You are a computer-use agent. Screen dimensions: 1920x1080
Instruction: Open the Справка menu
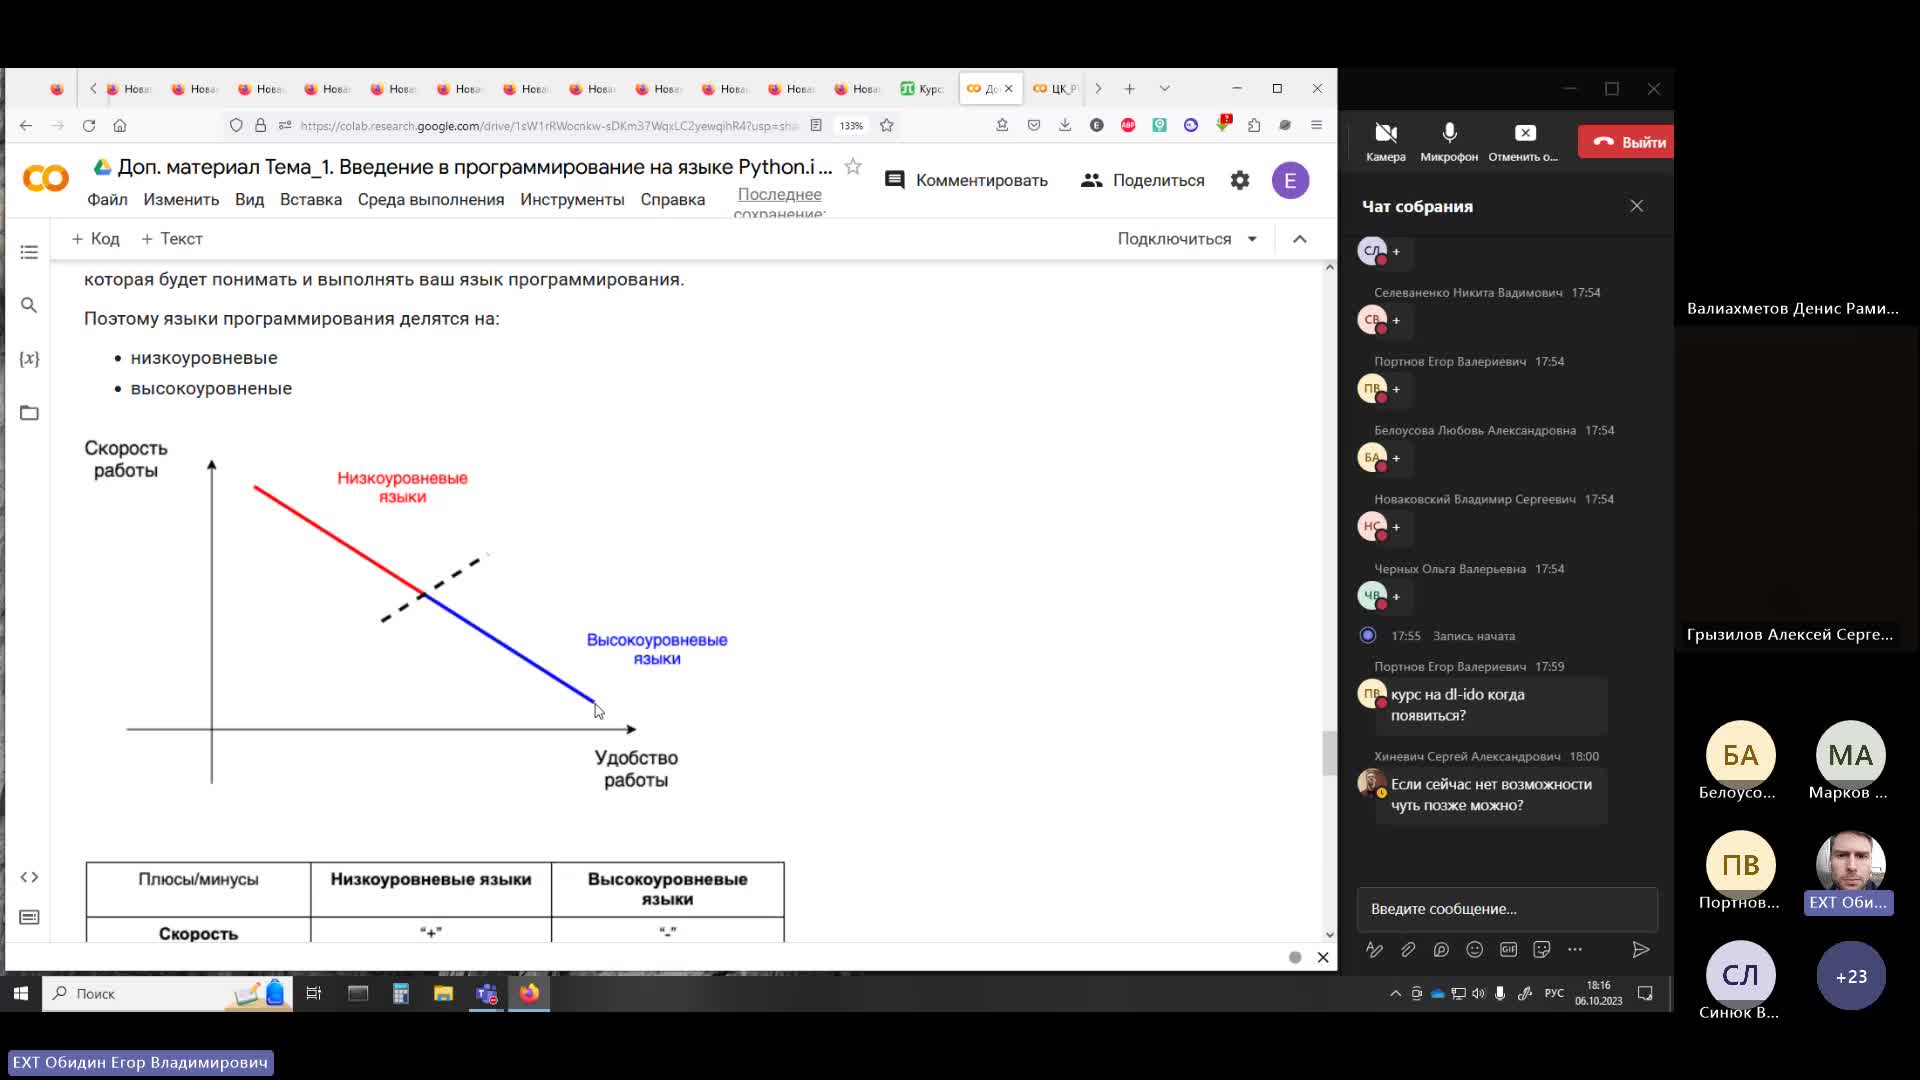[x=673, y=199]
